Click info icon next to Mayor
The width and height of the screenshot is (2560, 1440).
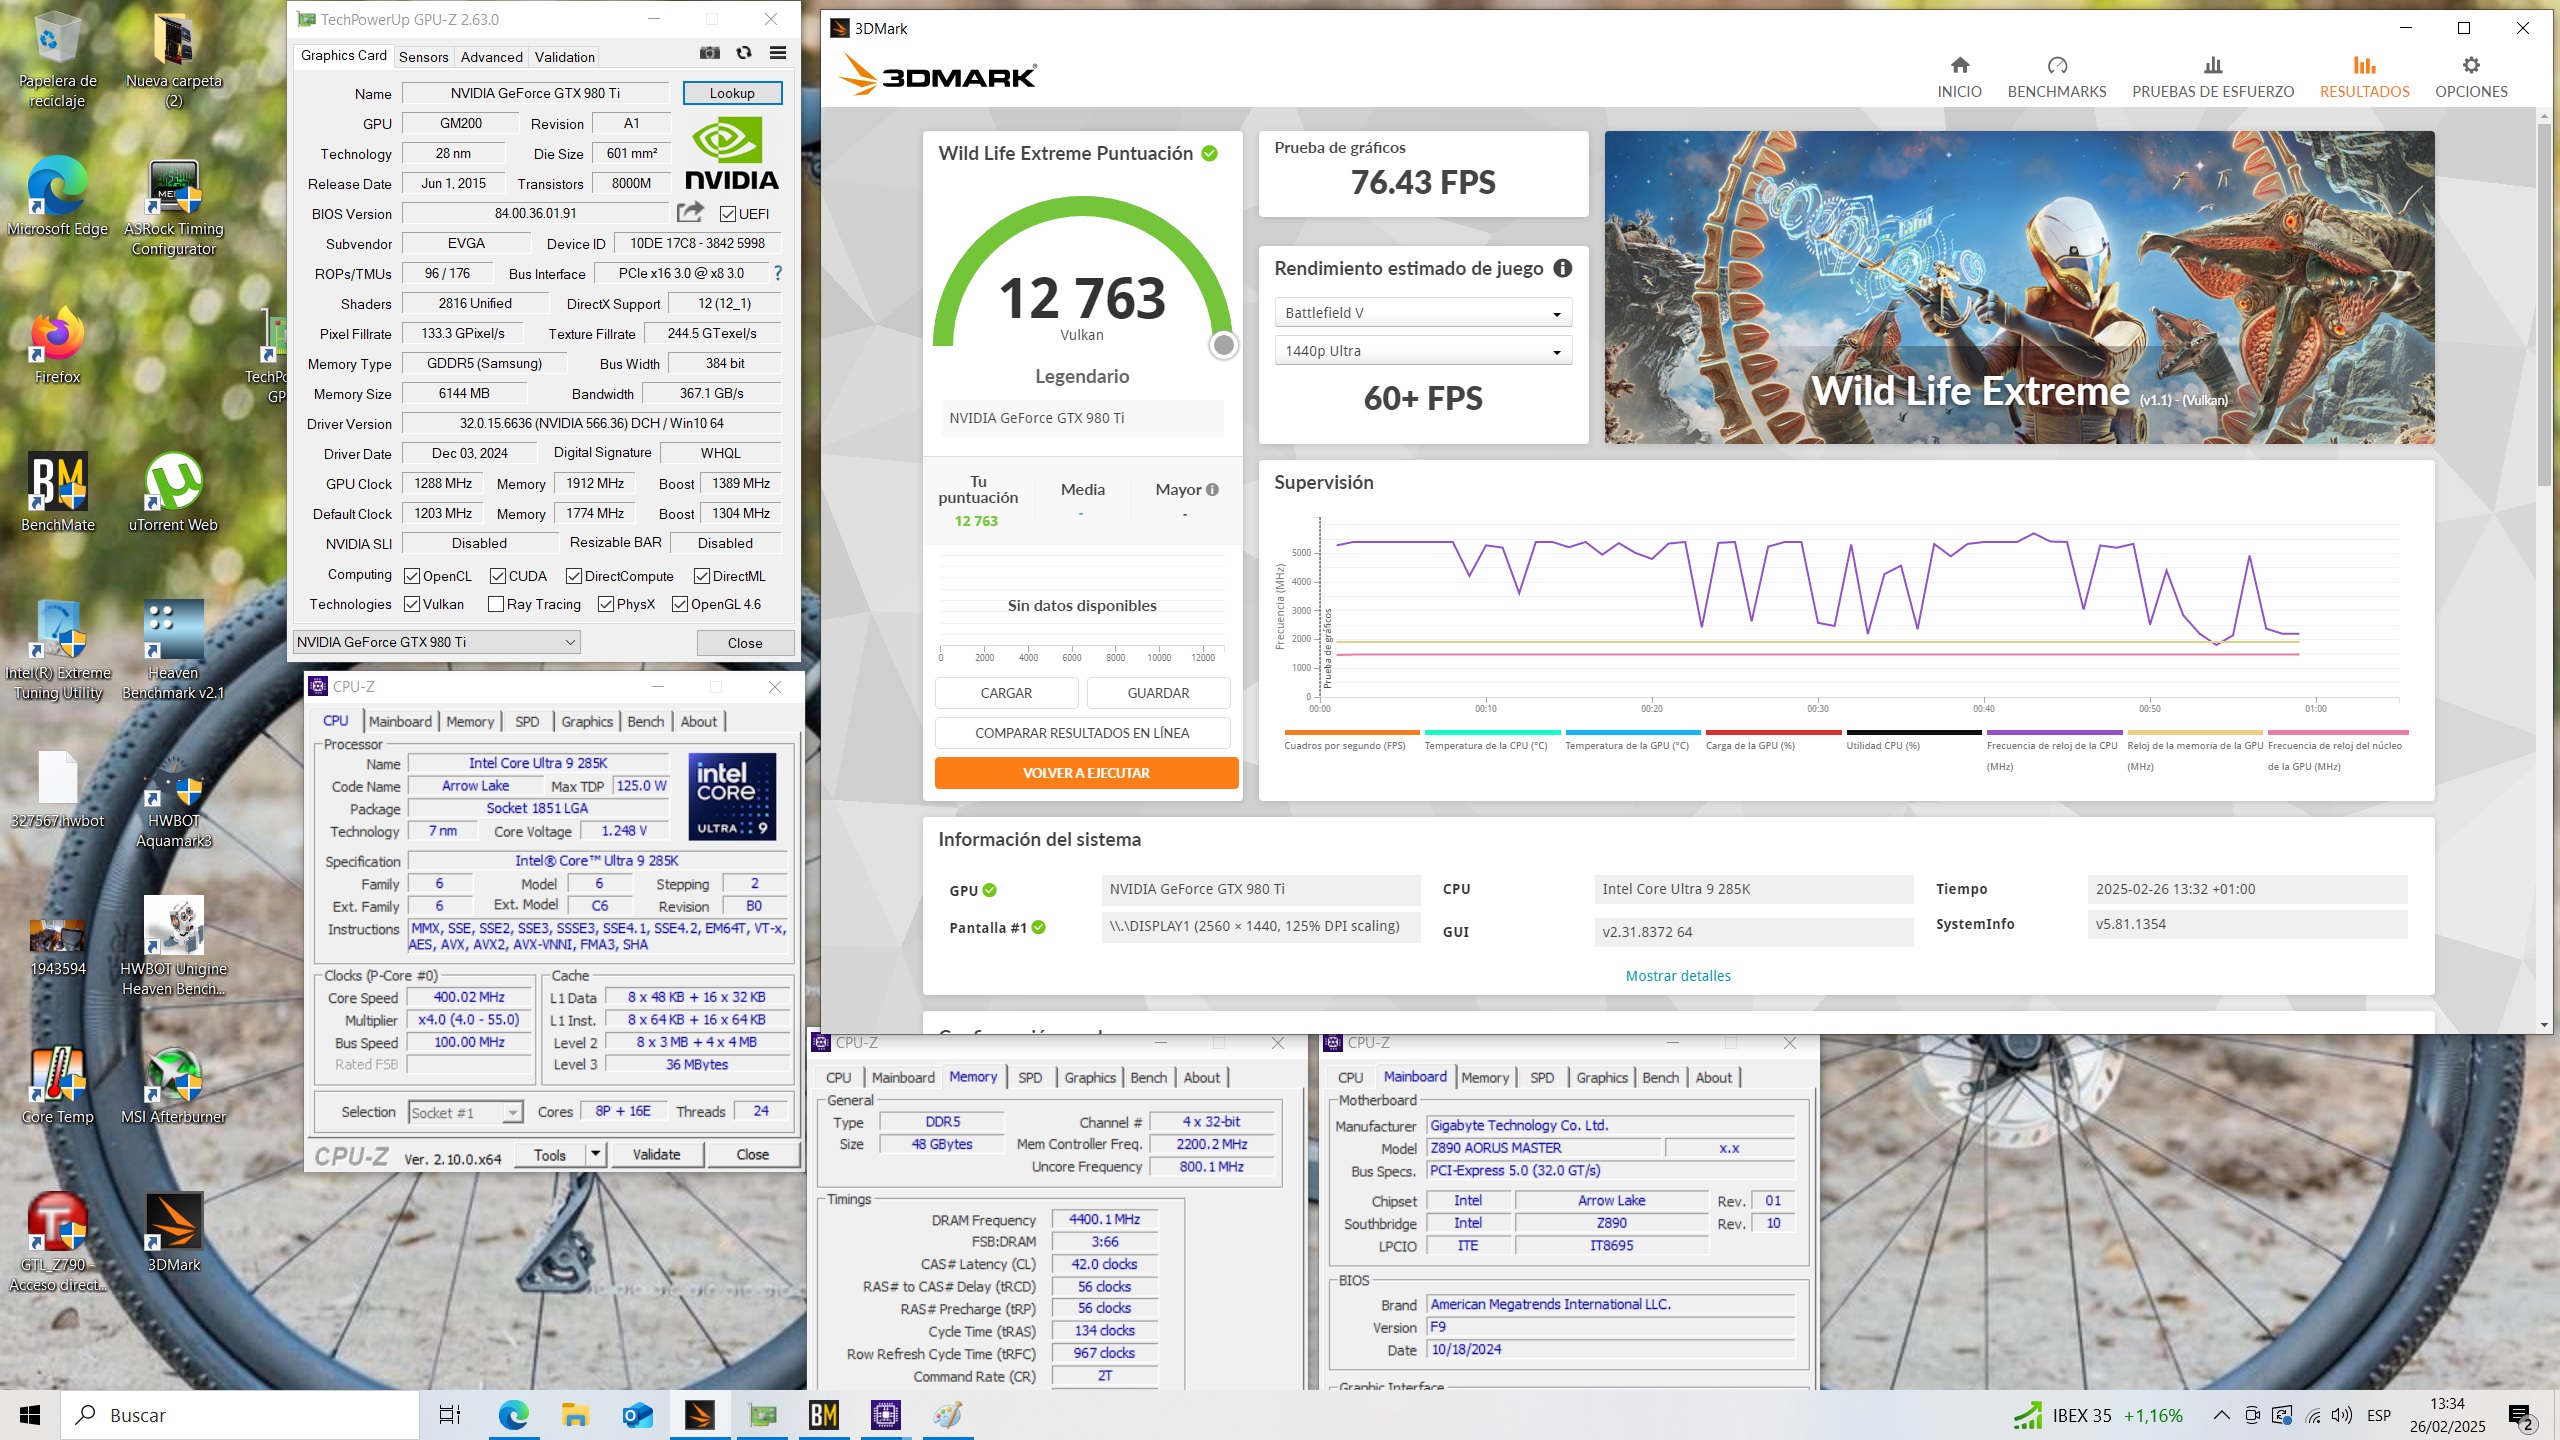(x=1212, y=490)
